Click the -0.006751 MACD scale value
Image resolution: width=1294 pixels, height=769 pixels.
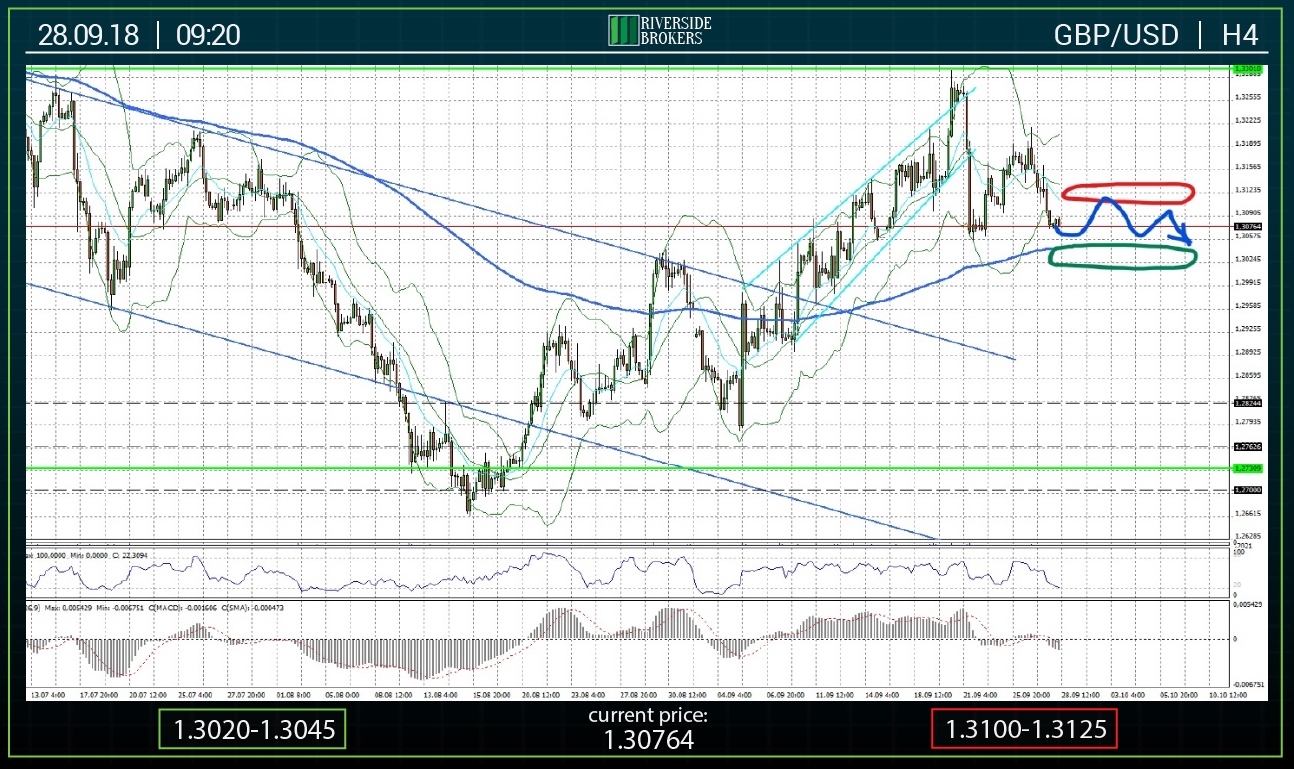pyautogui.click(x=1249, y=685)
